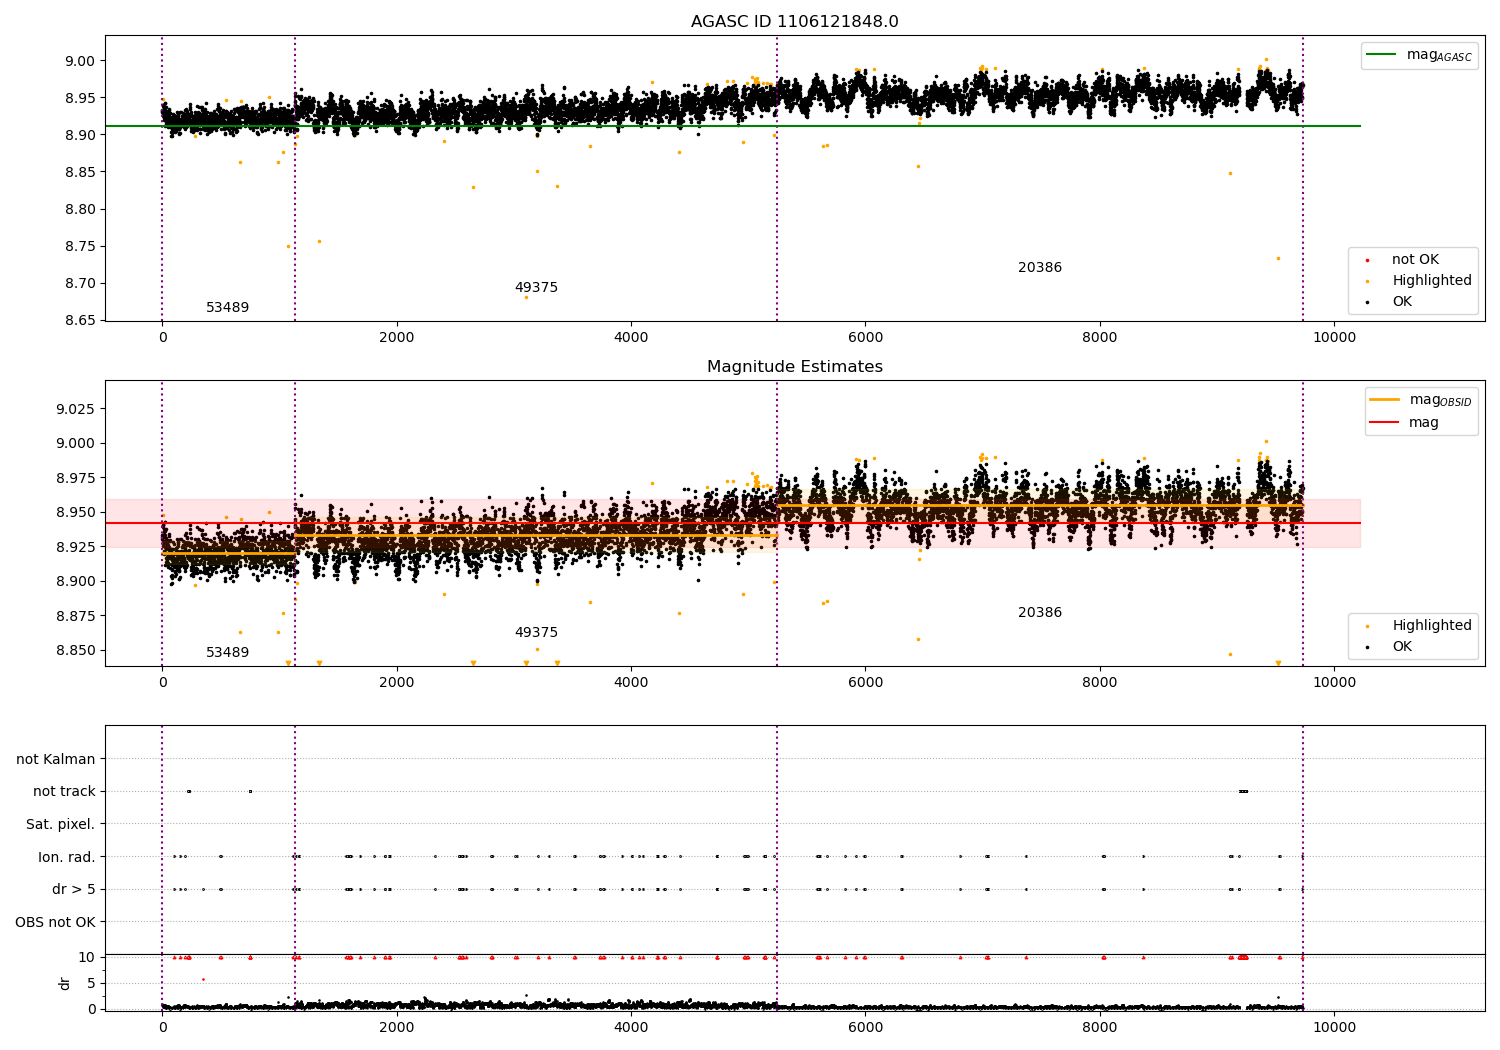This screenshot has height=1050, width=1500.
Task: Click y-axis tick 8.80 on top plot
Action: tap(80, 210)
